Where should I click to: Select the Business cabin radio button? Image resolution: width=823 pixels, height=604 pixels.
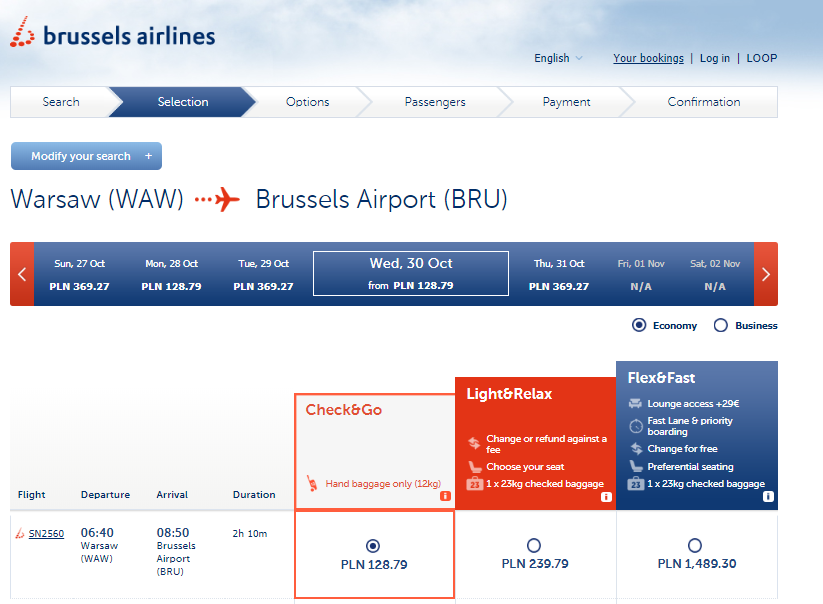click(x=721, y=325)
